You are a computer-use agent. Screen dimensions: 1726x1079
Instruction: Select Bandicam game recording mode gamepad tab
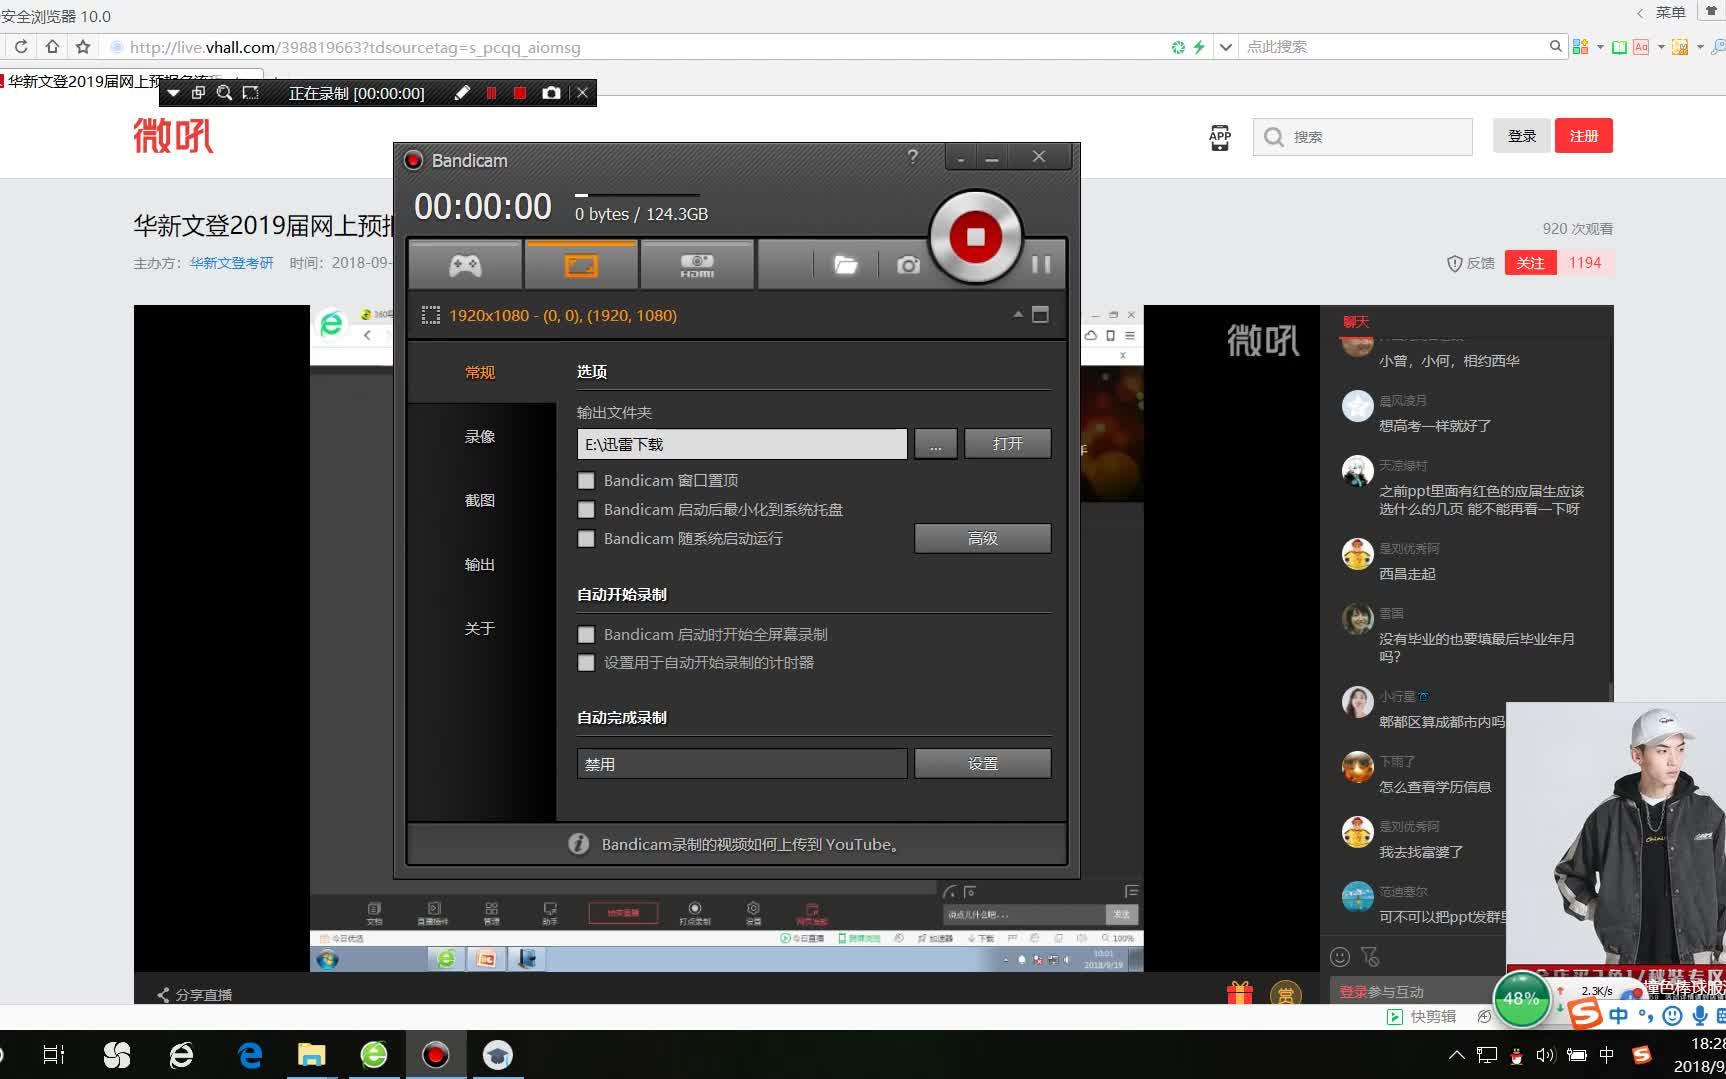[465, 265]
